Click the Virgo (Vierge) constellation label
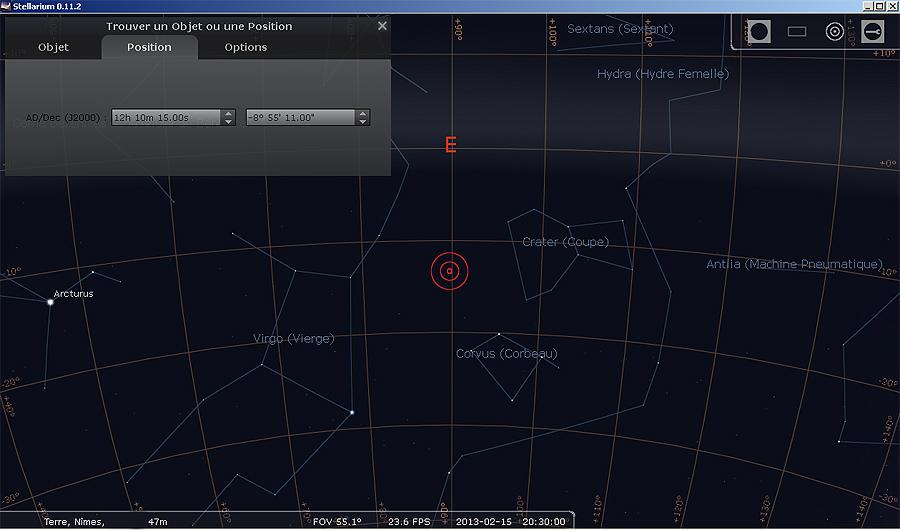This screenshot has width=900, height=530. (293, 339)
